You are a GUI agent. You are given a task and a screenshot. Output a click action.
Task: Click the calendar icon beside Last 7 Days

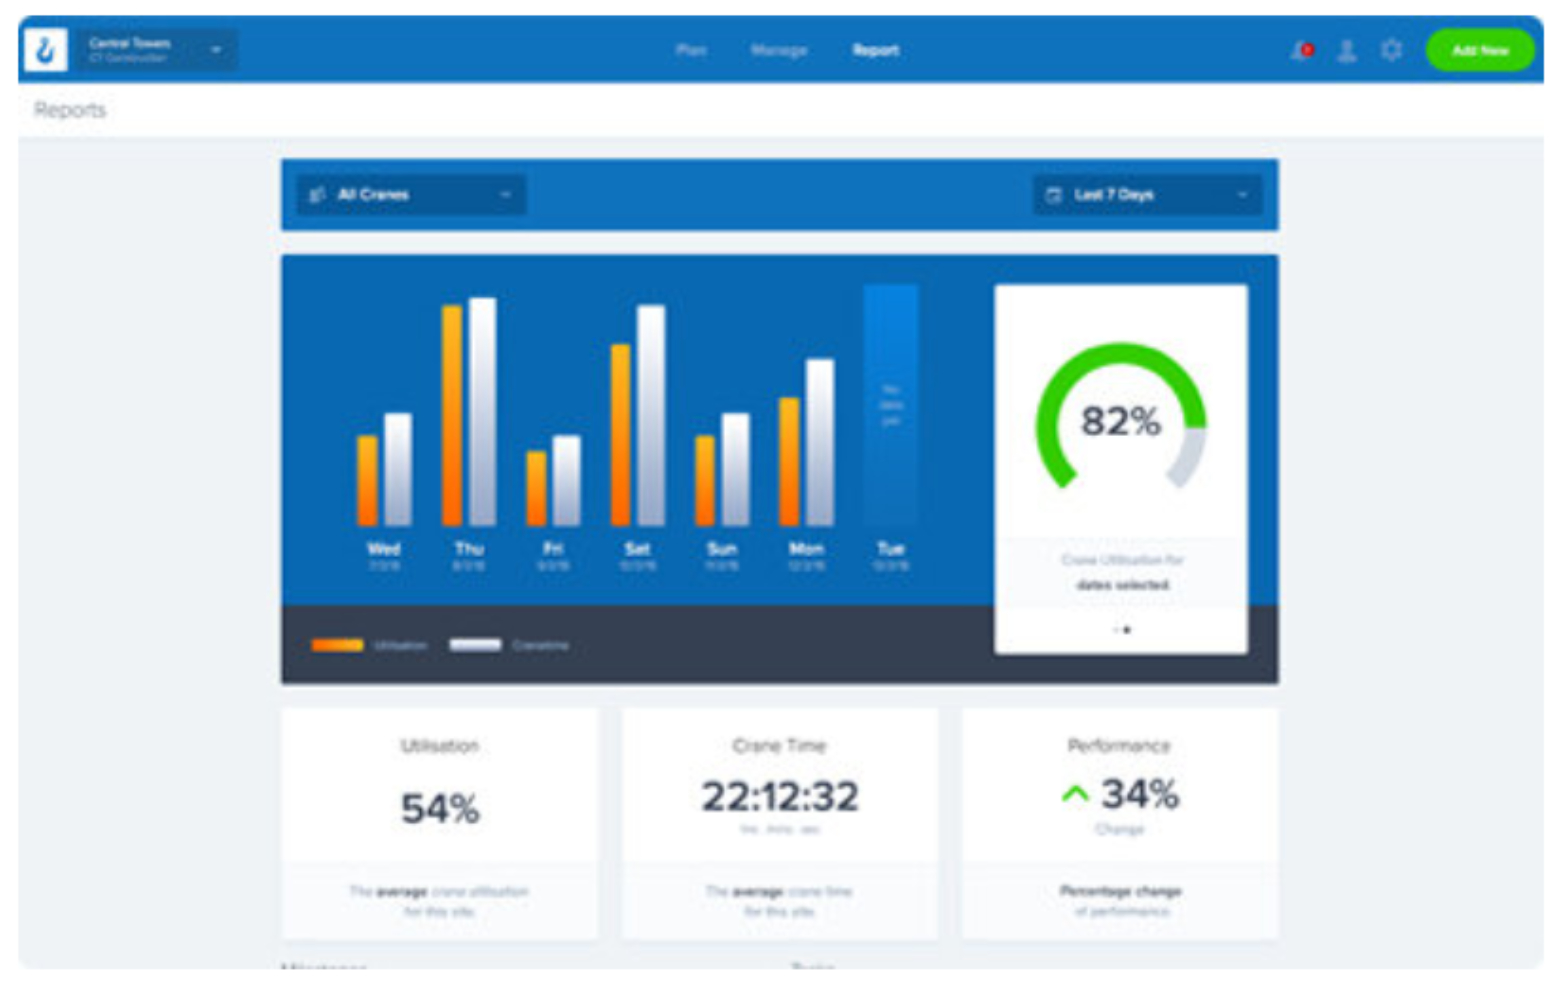click(x=1053, y=195)
